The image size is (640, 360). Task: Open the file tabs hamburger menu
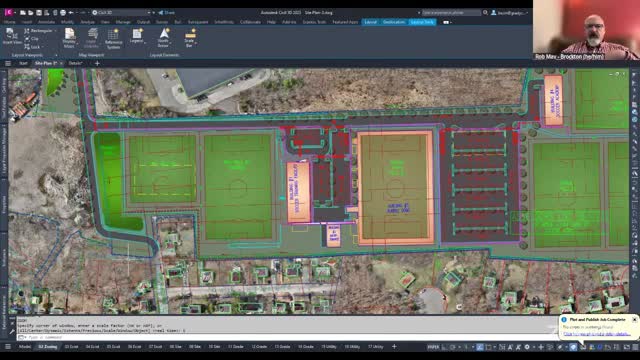pos(8,63)
